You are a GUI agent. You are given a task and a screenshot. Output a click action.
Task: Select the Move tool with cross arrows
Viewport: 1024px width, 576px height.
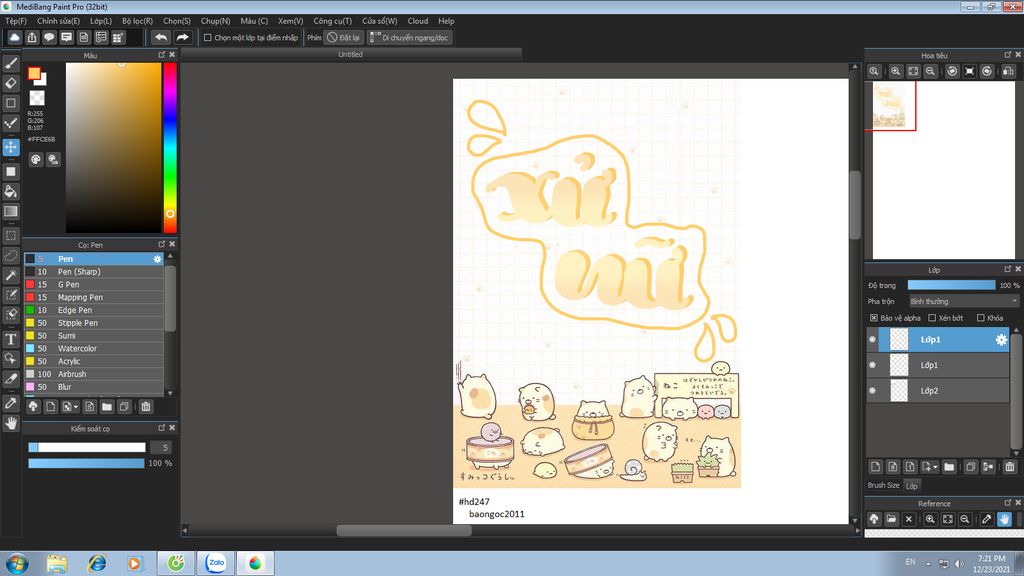pyautogui.click(x=10, y=147)
